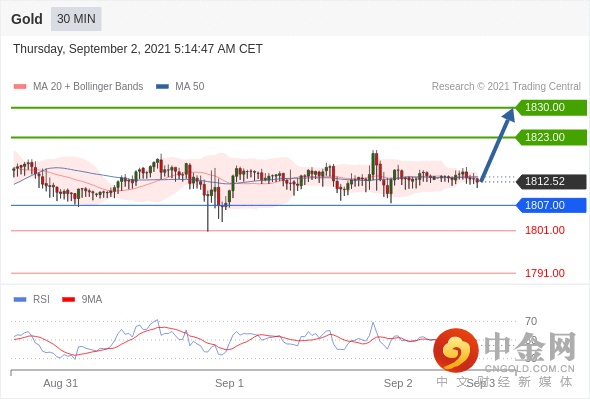Image resolution: width=590 pixels, height=400 pixels.
Task: Click the Gold instrument title
Action: (x=27, y=19)
